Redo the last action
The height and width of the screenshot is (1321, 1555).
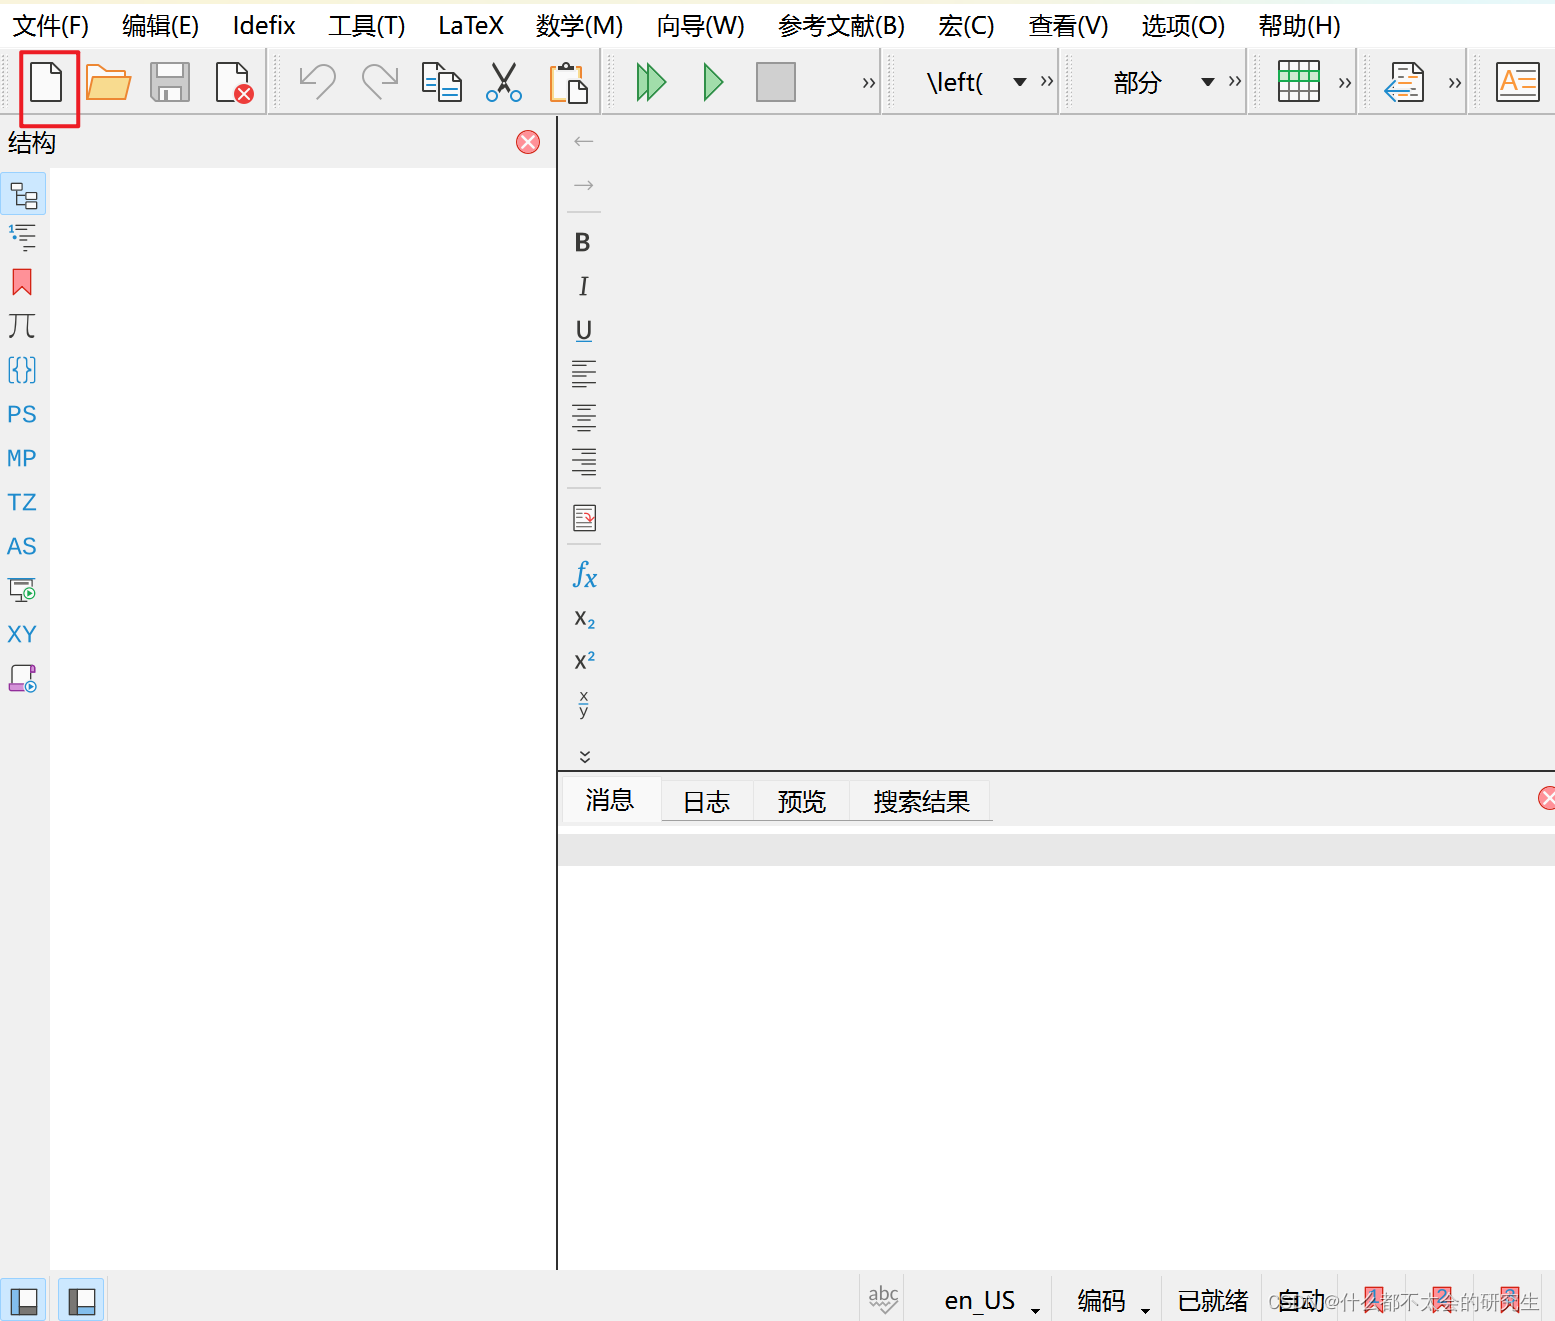point(379,82)
